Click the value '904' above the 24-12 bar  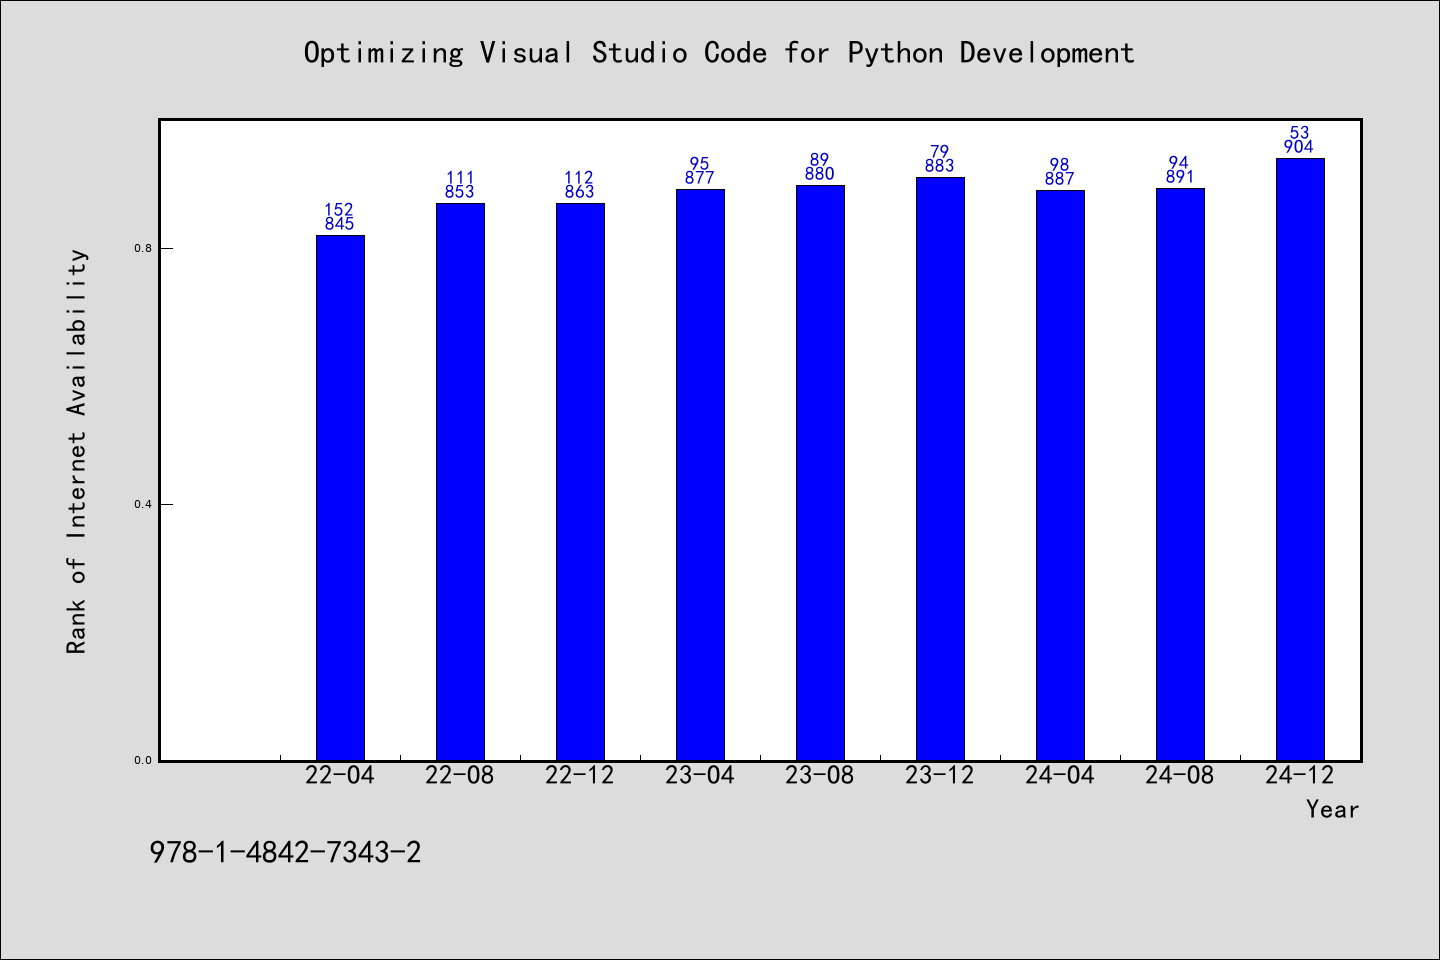1299,147
